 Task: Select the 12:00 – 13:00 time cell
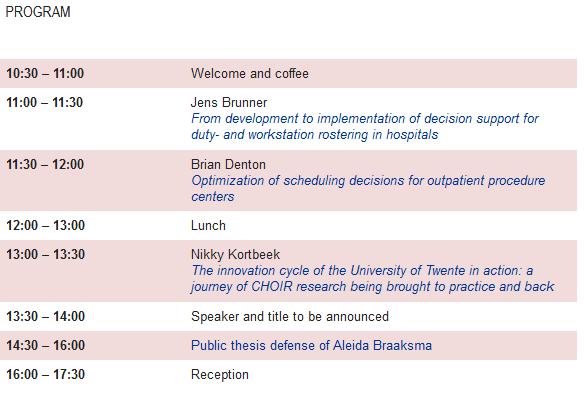tap(45, 225)
